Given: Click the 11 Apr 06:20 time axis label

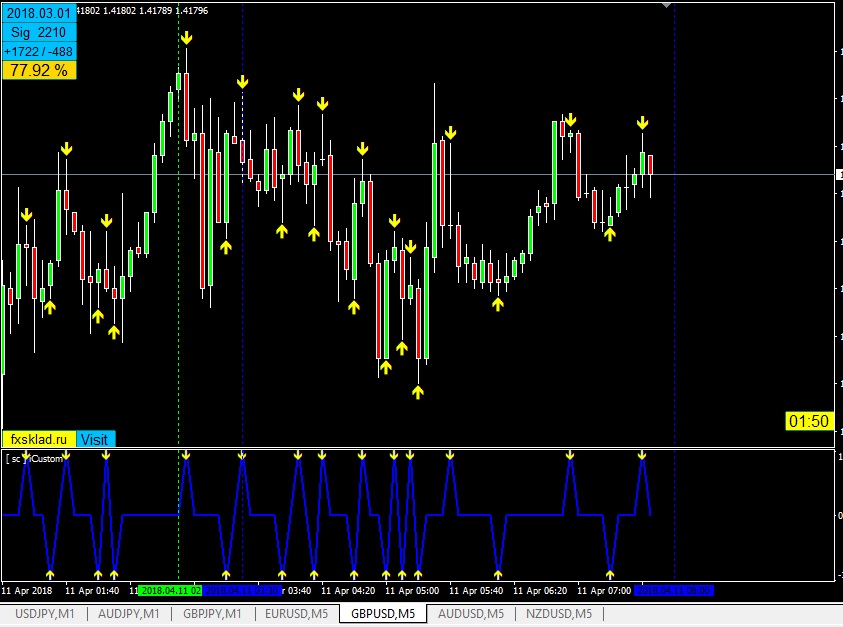Looking at the screenshot, I should [540, 590].
